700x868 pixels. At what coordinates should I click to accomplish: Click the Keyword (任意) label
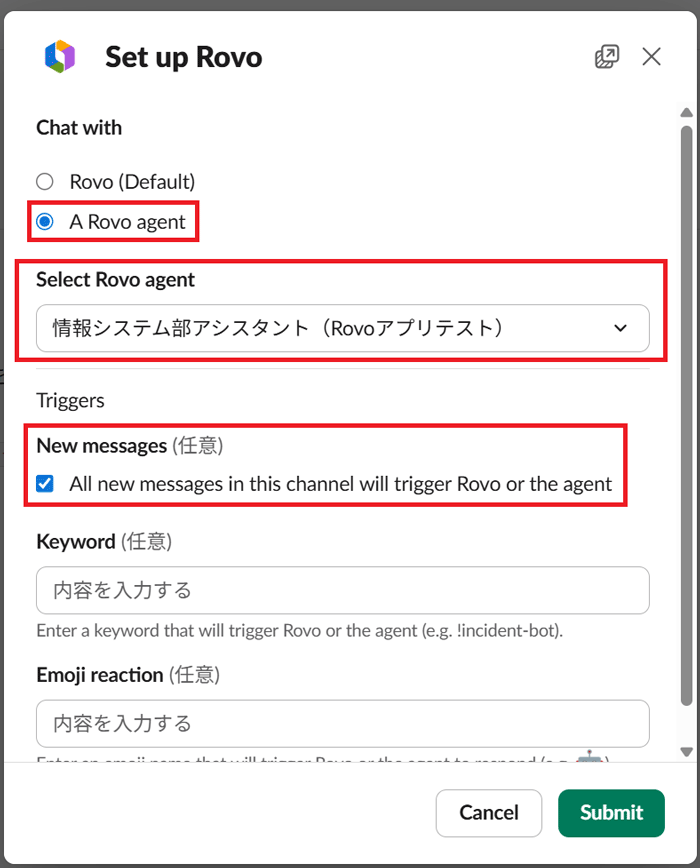click(x=104, y=541)
